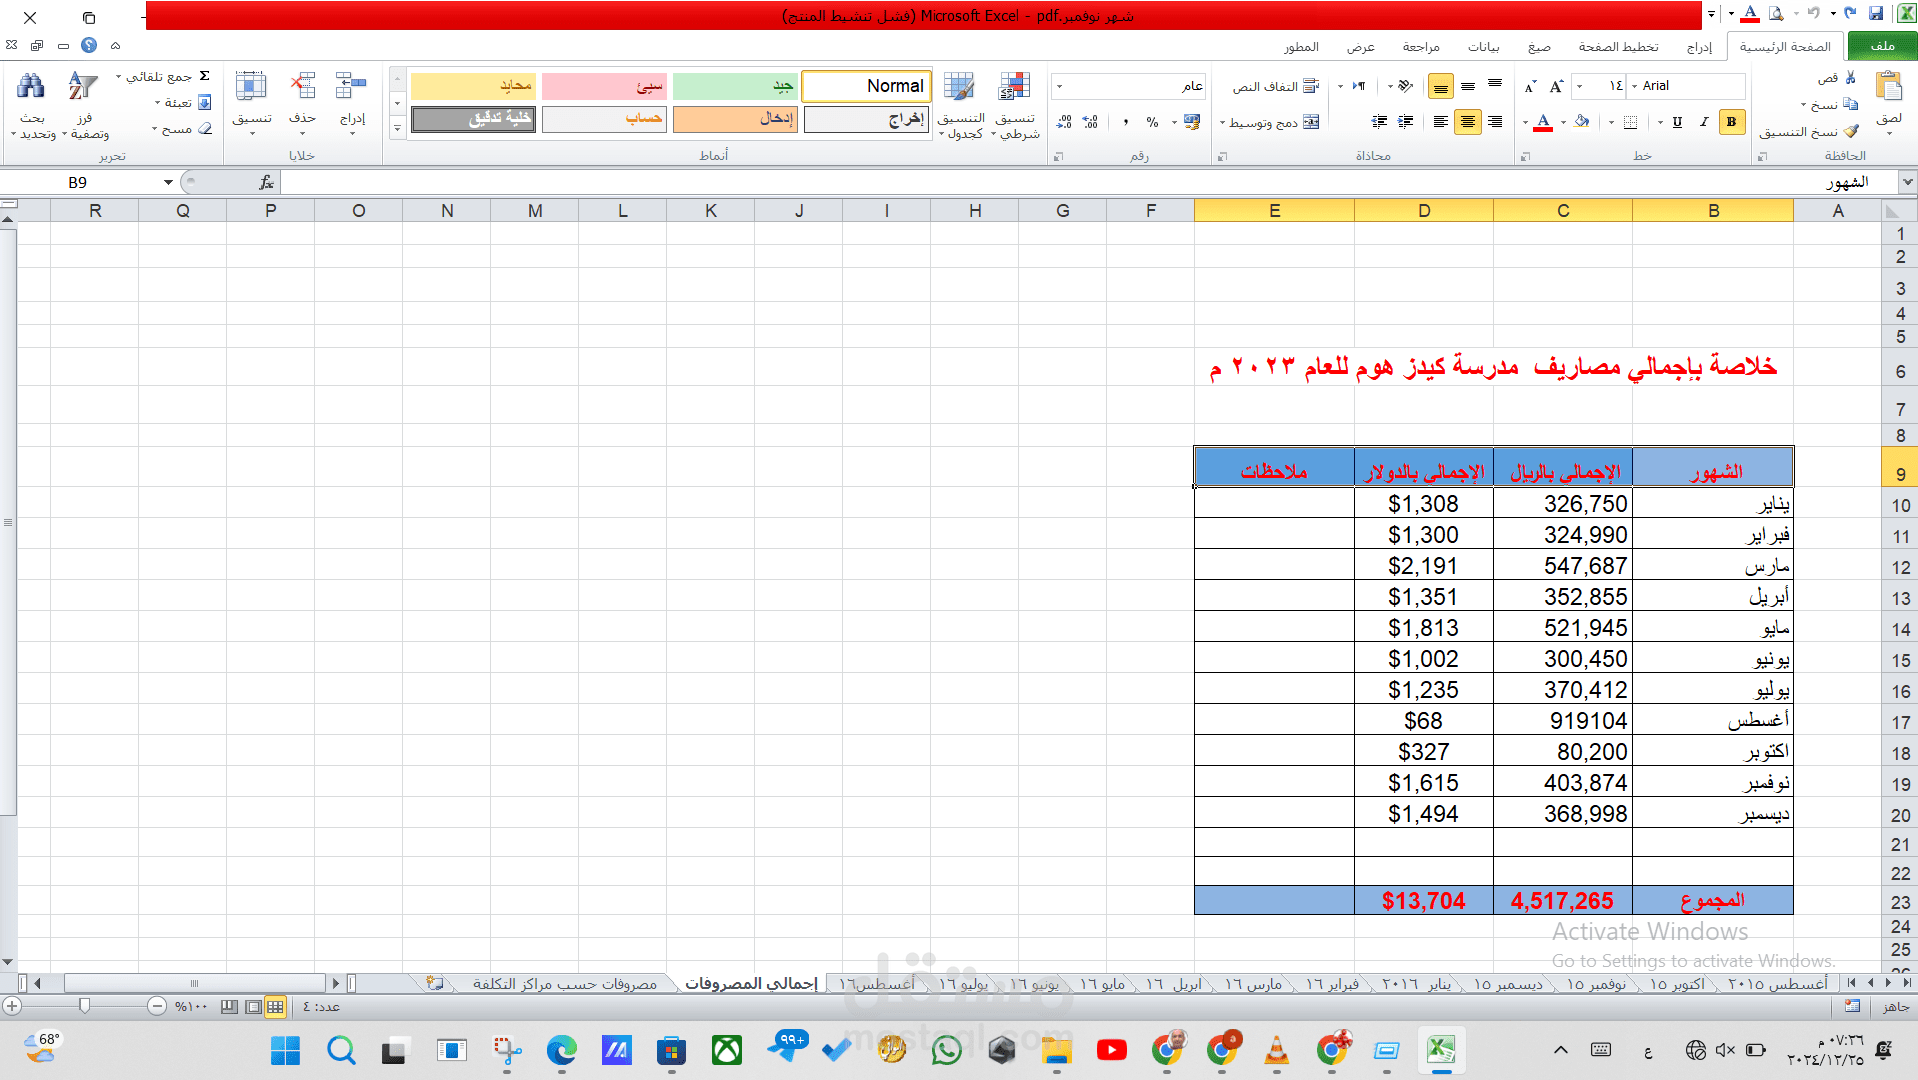Toggle Italic formatting

point(1704,122)
